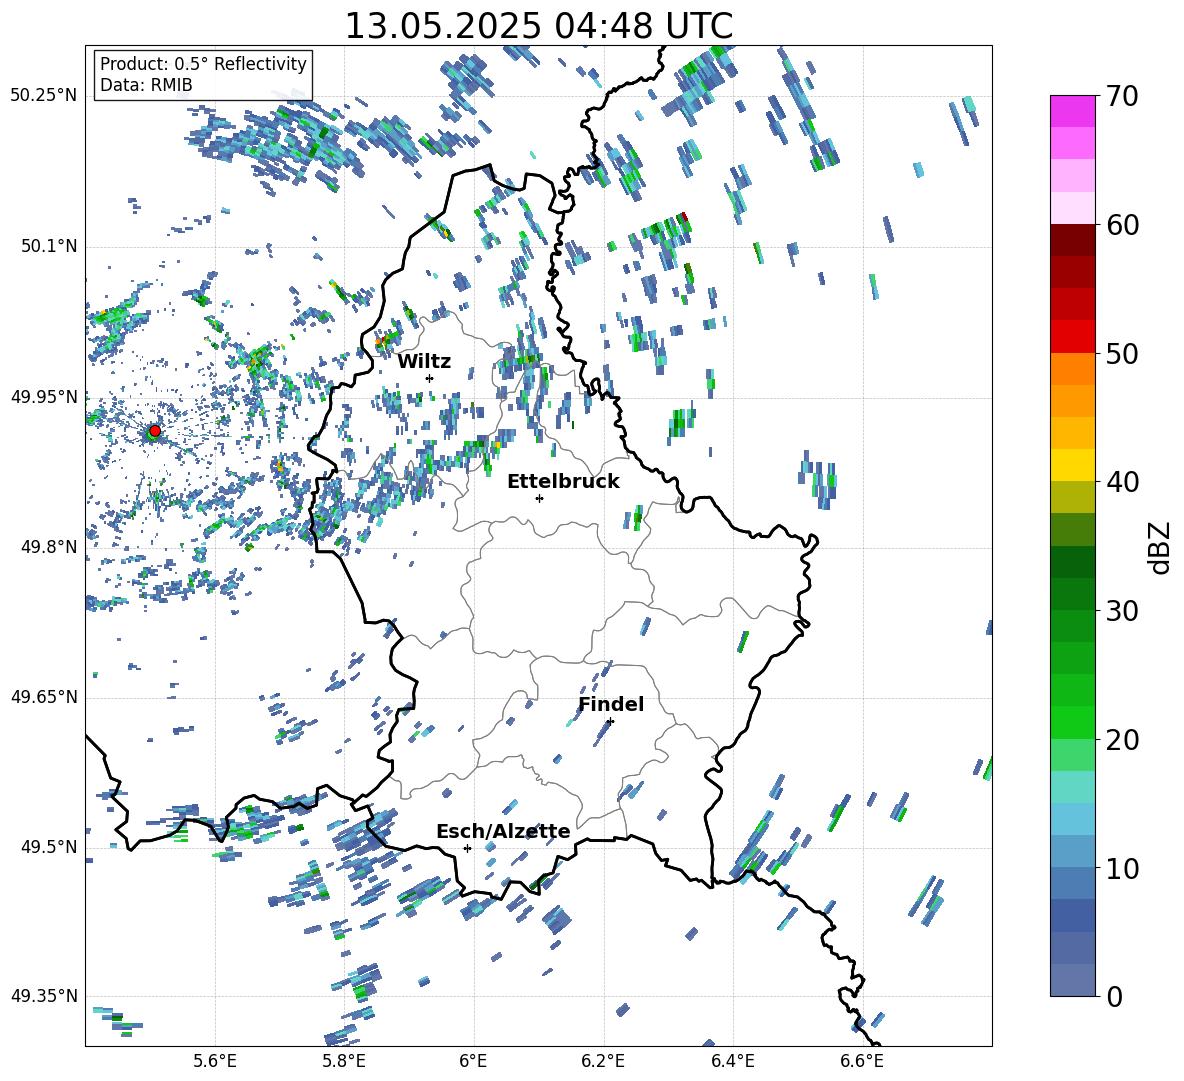Viewport: 1184px width, 1081px height.
Task: Click the colorbar tick label 20
Action: pos(1122,739)
